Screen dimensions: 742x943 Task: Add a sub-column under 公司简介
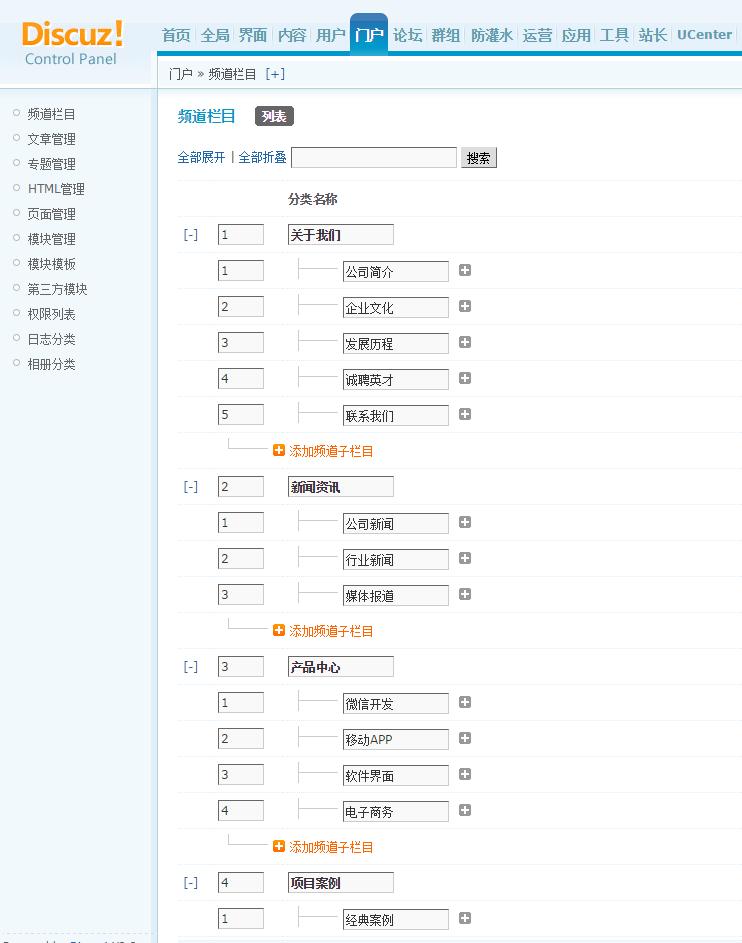tap(464, 270)
